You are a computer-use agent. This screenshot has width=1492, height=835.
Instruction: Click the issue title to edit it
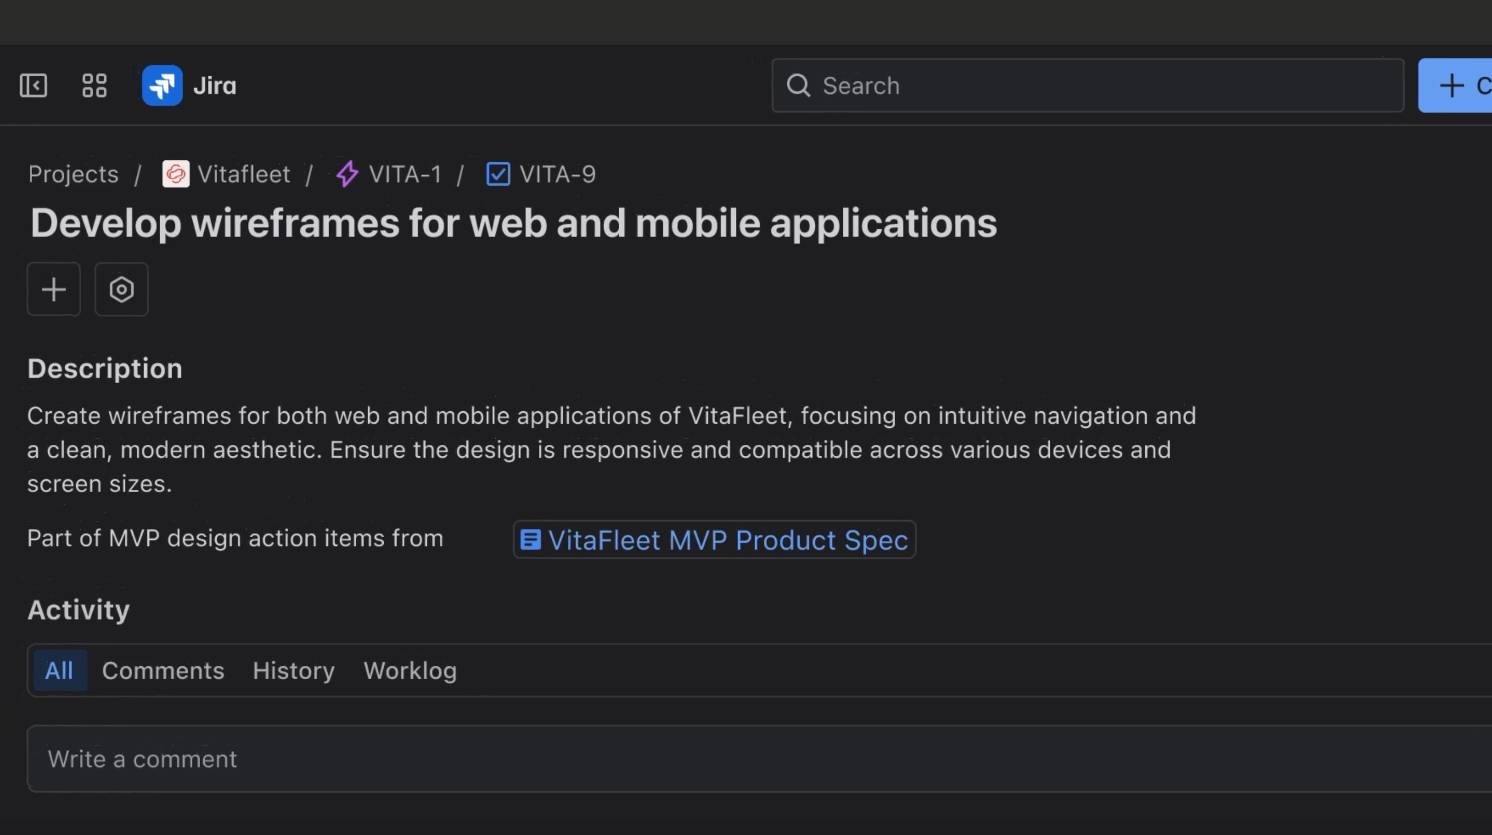[x=513, y=223]
